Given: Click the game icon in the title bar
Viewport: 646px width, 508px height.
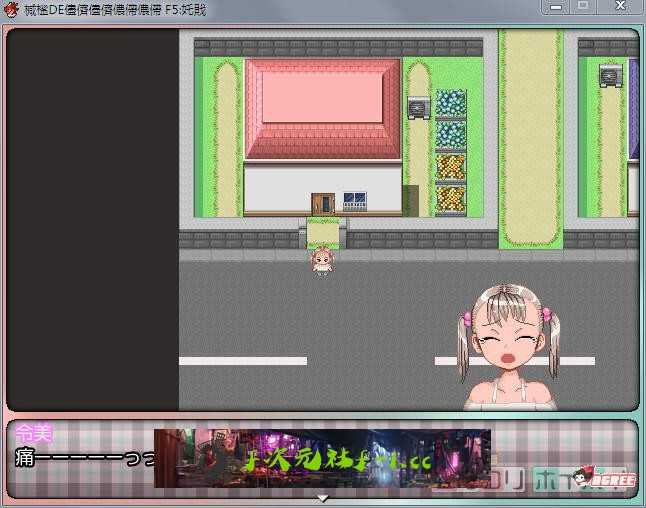Looking at the screenshot, I should tap(12, 9).
